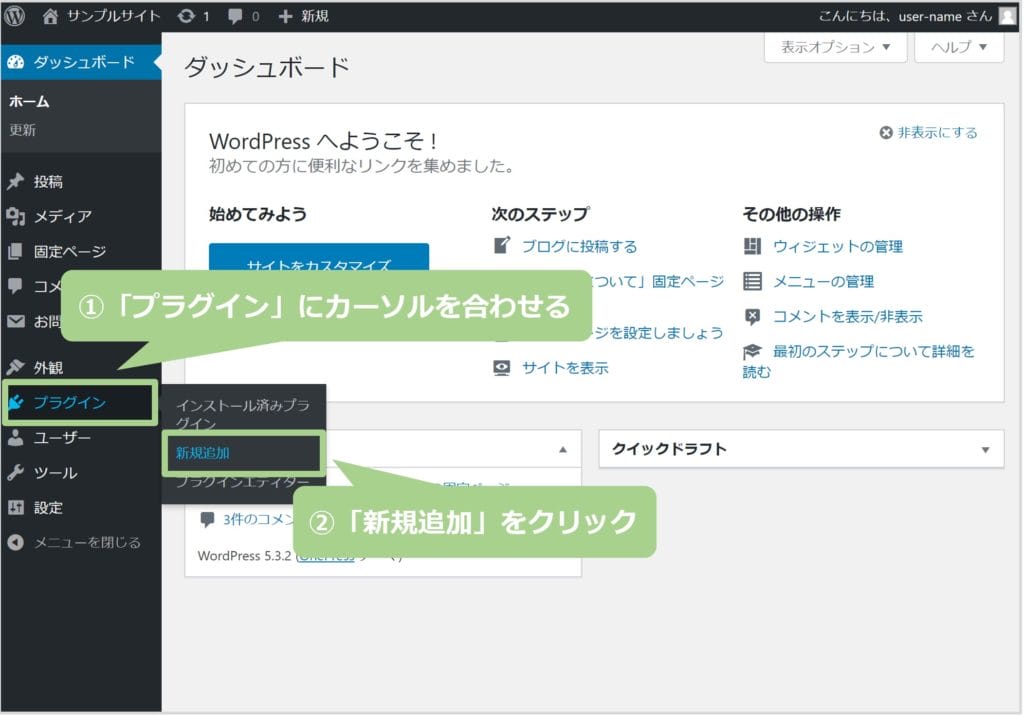Open the 3件のコメント link
Viewport: 1024px width, 716px height.
(259, 519)
